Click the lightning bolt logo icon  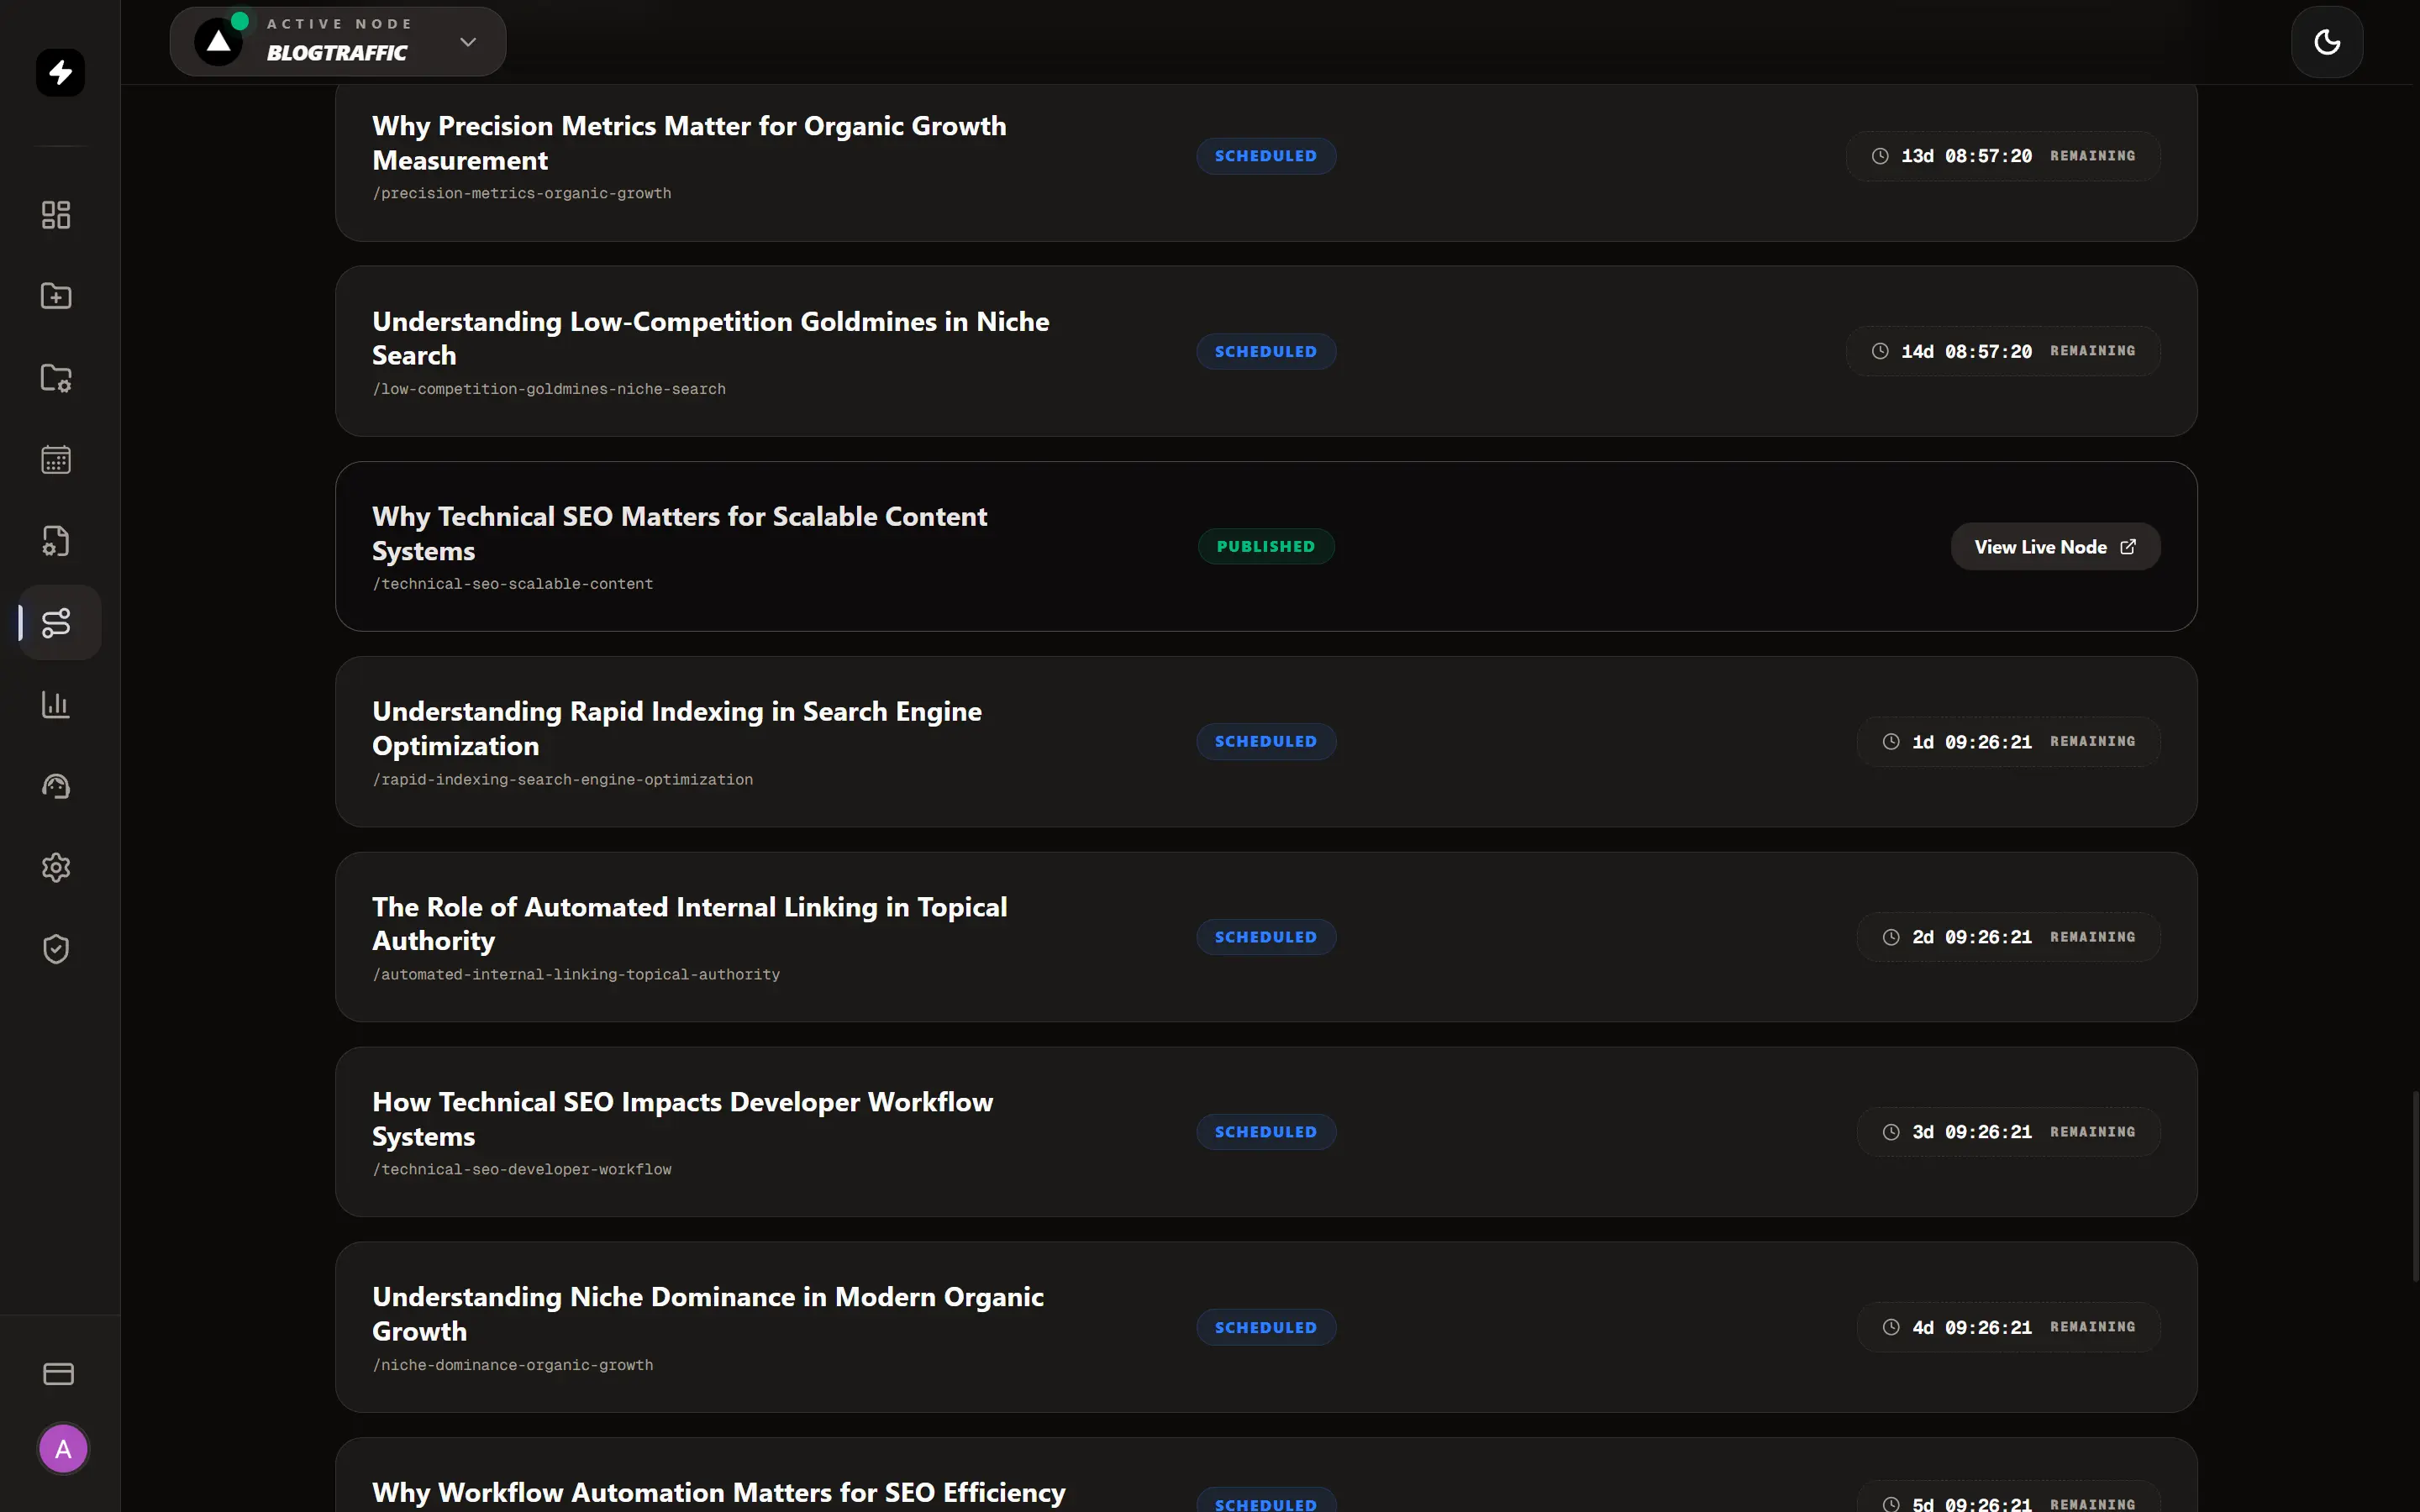60,72
